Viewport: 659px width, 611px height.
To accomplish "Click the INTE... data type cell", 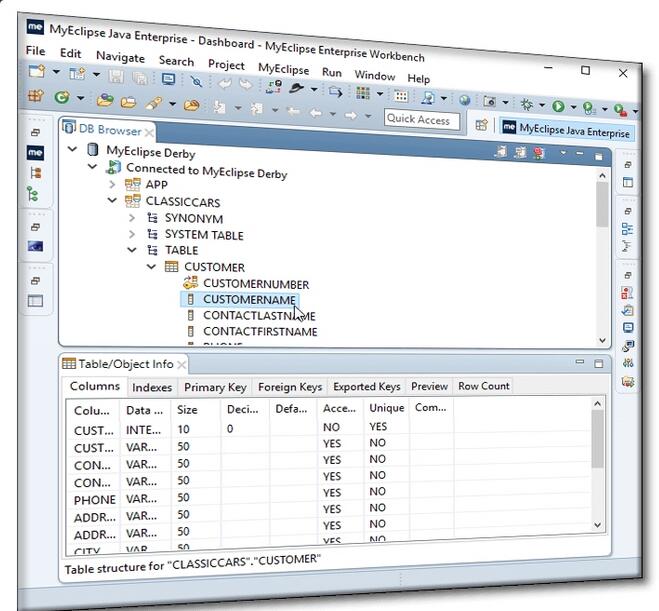I will tap(143, 430).
